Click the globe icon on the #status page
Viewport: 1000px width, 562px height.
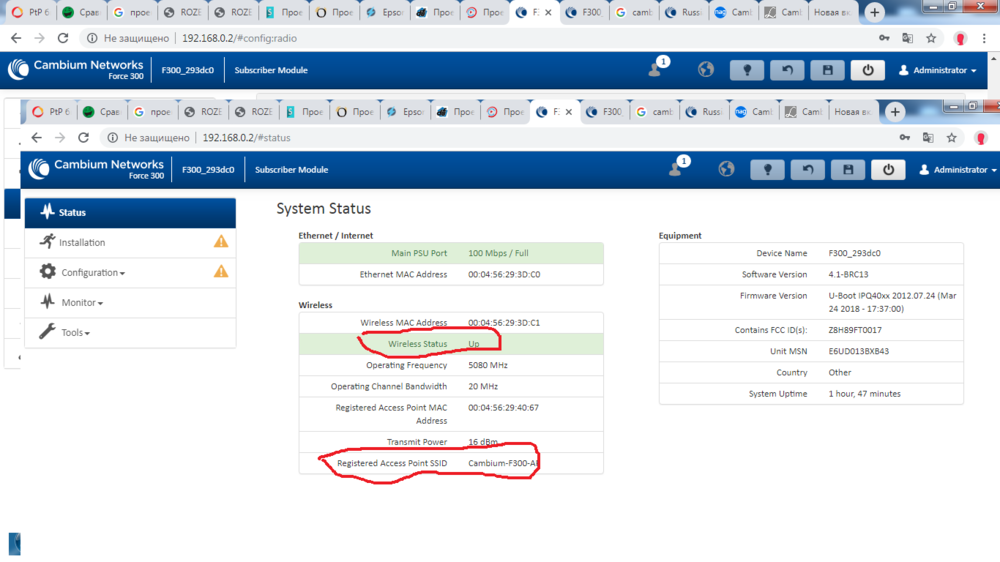click(726, 169)
